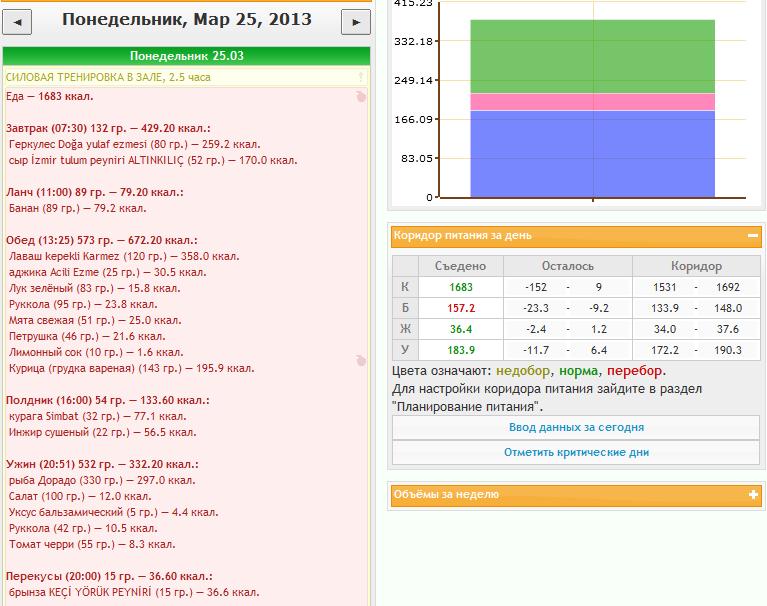This screenshot has height=606, width=767.
Task: Expand the 'Объёмы за неделю' panel
Action: click(x=753, y=494)
